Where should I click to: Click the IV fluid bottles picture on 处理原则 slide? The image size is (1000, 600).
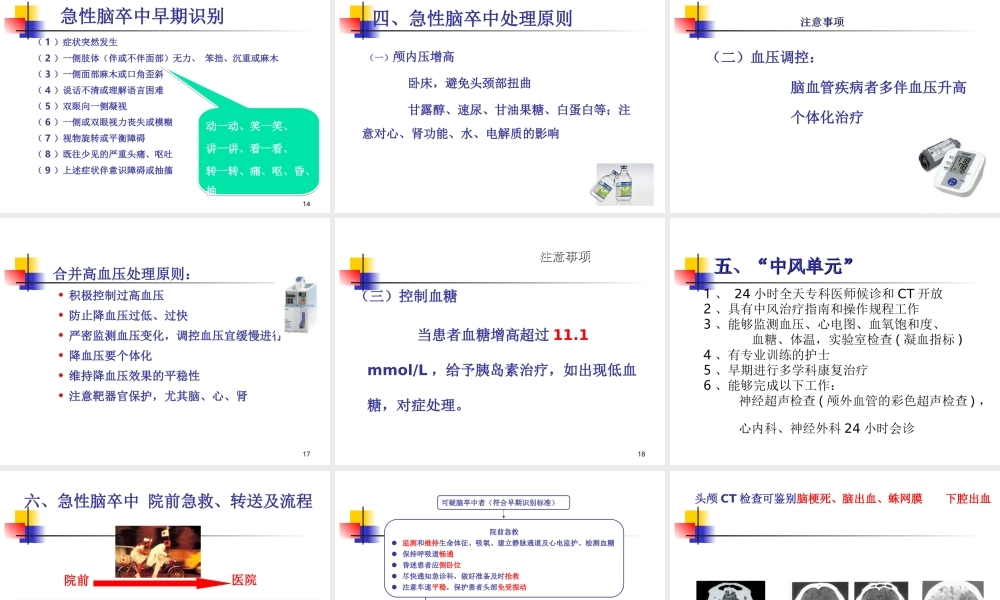tap(625, 183)
